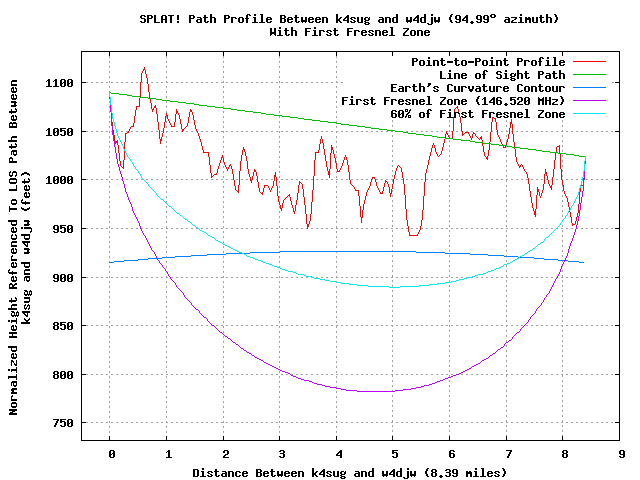Screen dimensions: 640x480
Task: Click the y-axis tick label 1050
Action: pyautogui.click(x=59, y=132)
